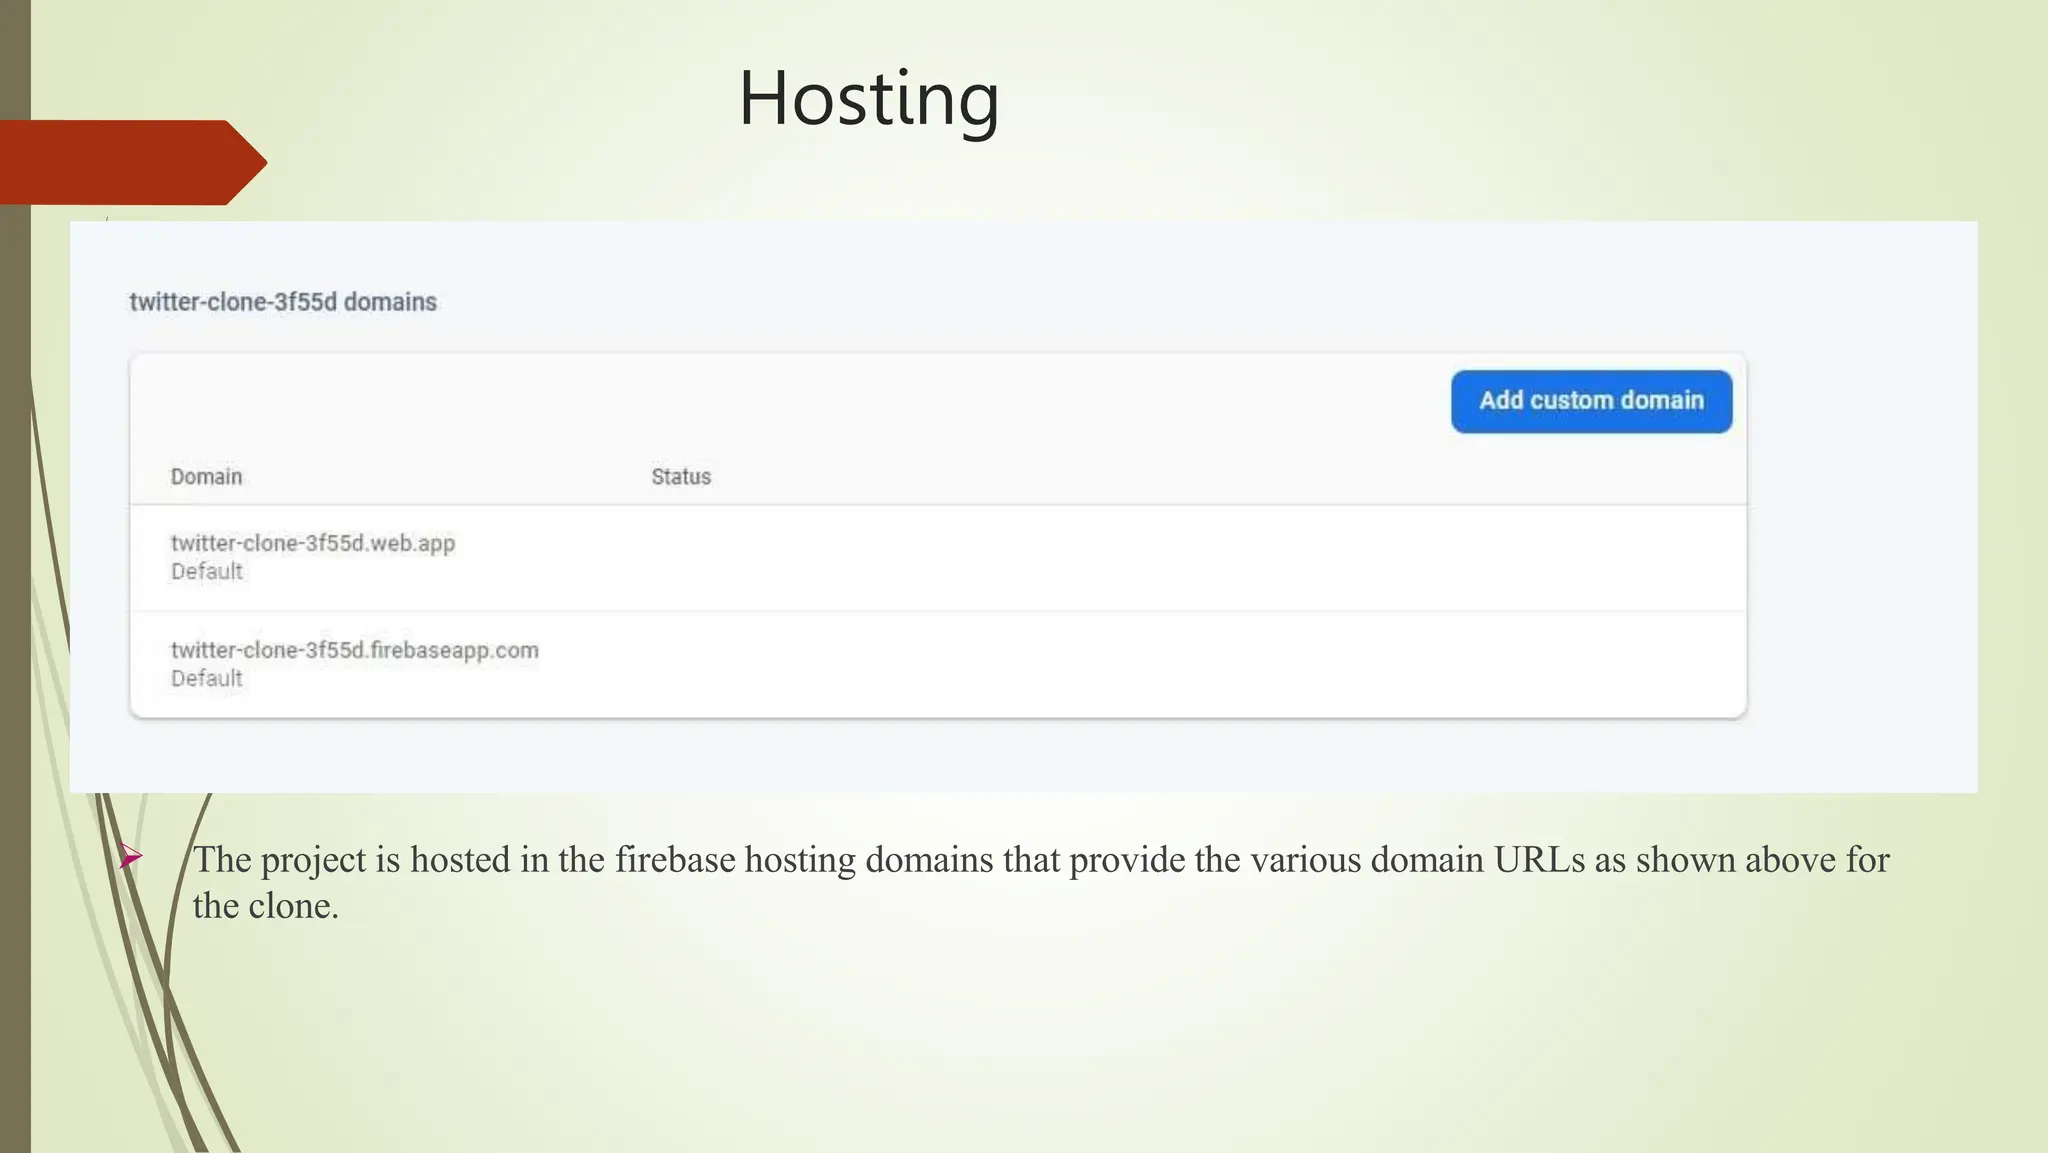Click the Status column header

click(x=681, y=477)
